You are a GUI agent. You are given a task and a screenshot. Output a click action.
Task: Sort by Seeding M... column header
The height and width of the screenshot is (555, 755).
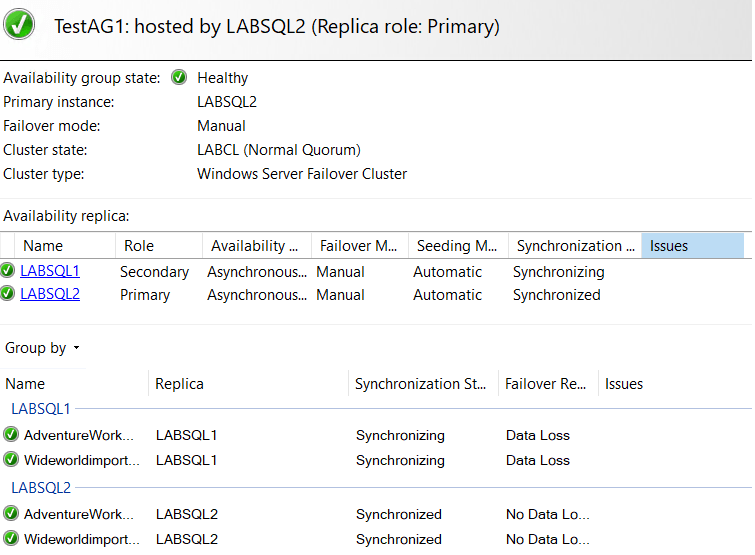[458, 245]
